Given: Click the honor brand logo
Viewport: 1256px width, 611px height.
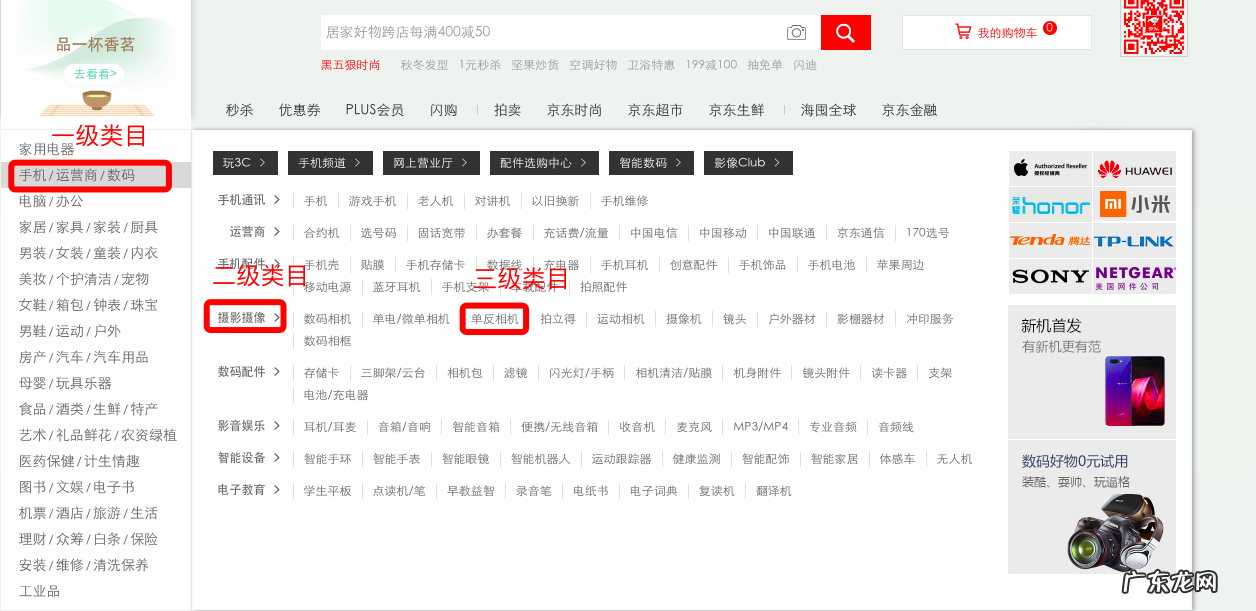Looking at the screenshot, I should point(1050,205).
